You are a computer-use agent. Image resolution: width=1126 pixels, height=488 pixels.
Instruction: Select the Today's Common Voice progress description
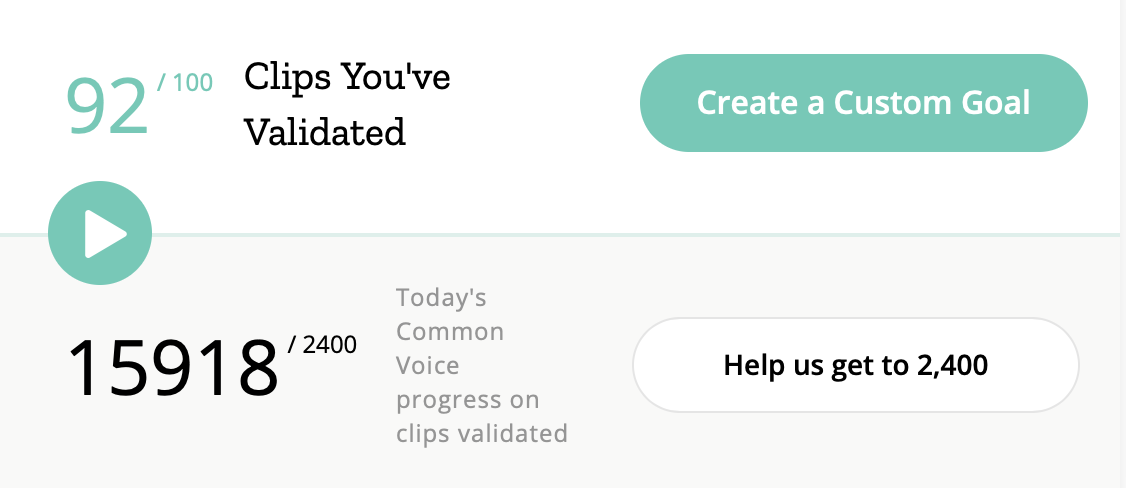pos(482,365)
